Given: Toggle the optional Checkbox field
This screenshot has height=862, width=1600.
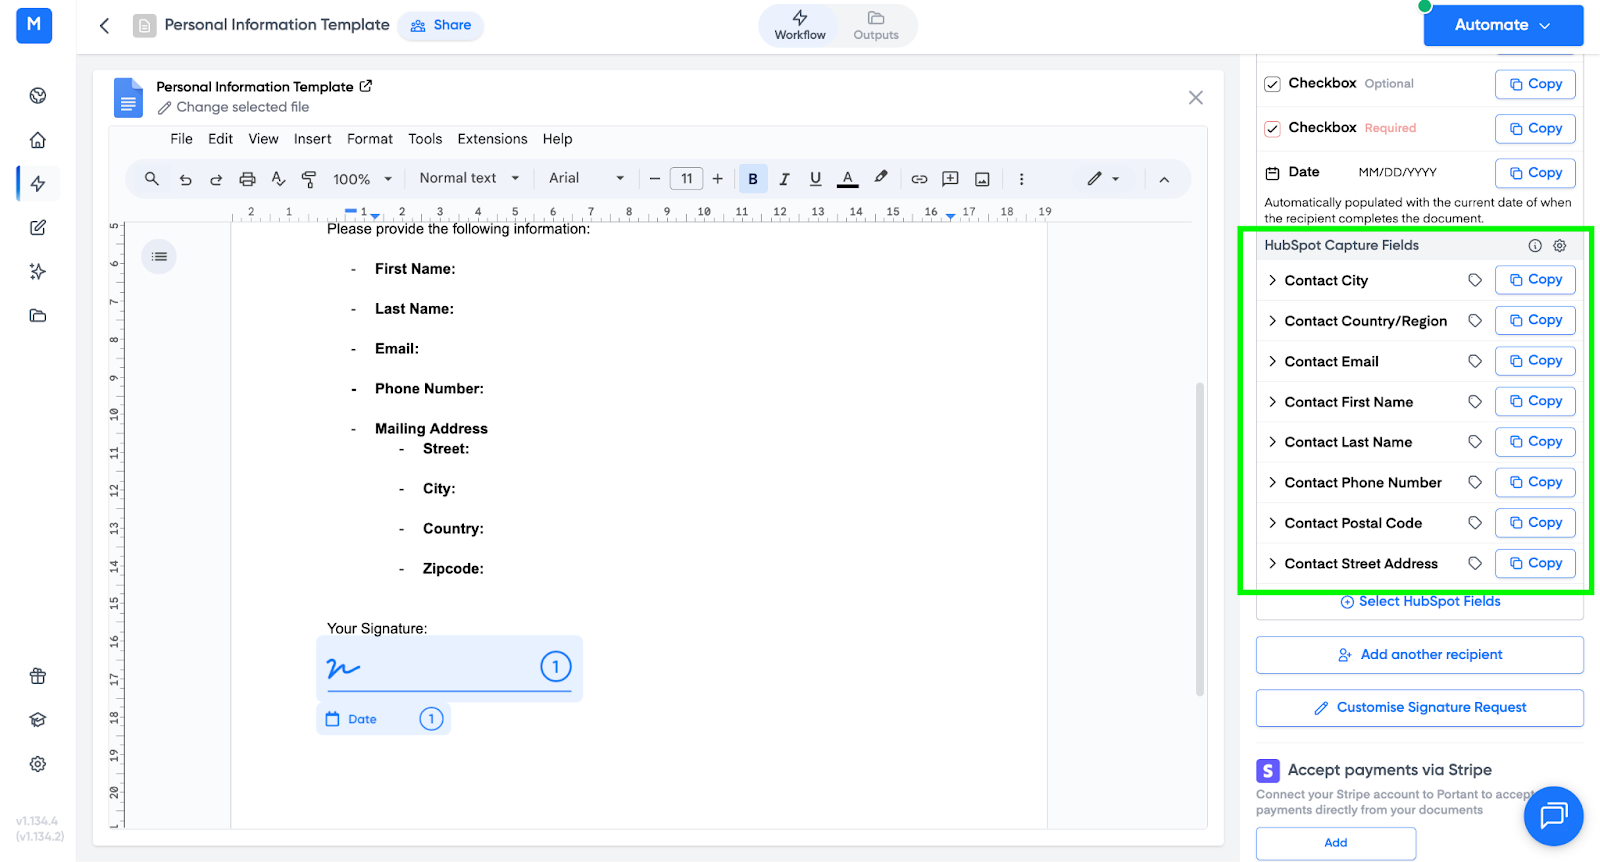Looking at the screenshot, I should pyautogui.click(x=1272, y=84).
